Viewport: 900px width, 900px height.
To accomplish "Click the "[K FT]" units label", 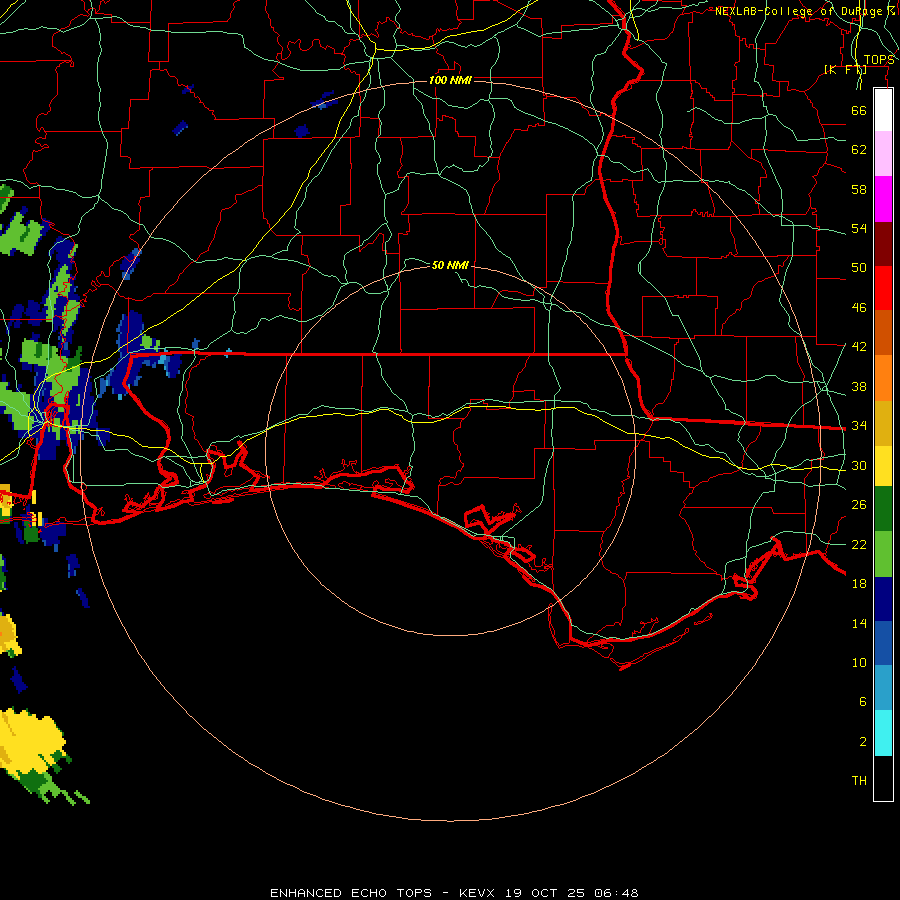I will point(845,70).
